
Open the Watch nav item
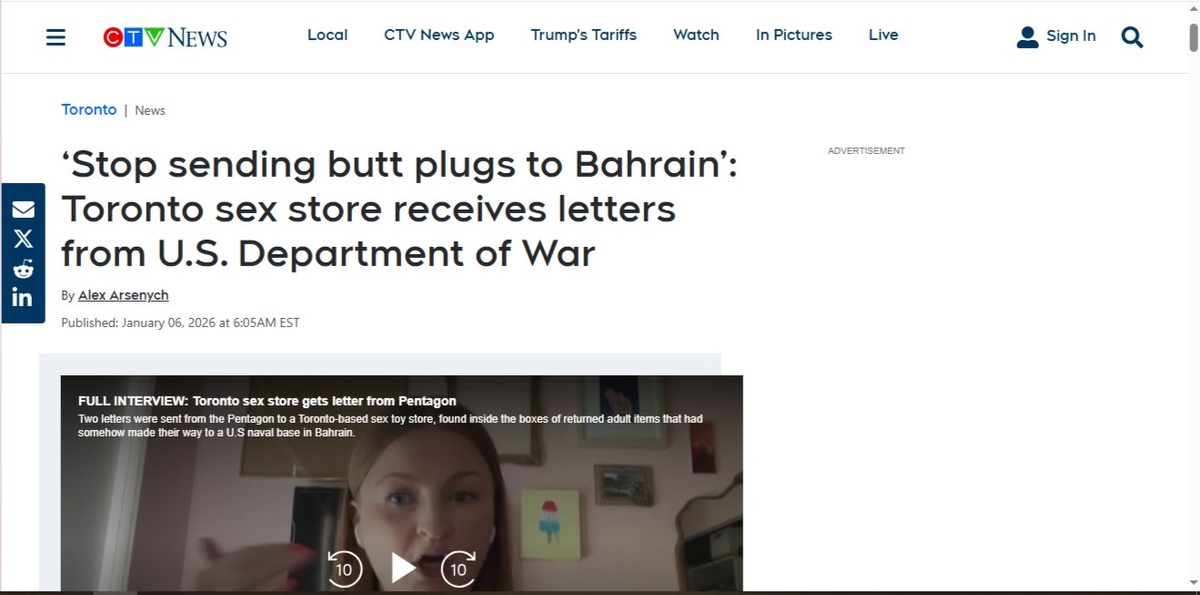(x=696, y=34)
